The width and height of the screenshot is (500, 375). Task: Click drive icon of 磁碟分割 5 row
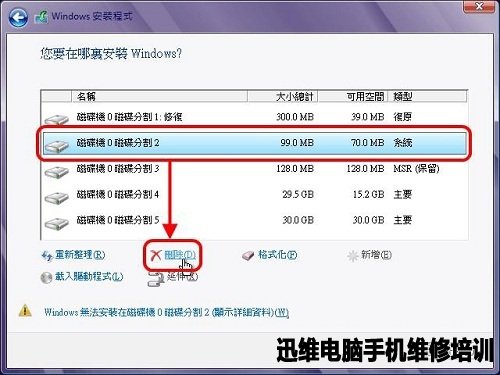(56, 222)
